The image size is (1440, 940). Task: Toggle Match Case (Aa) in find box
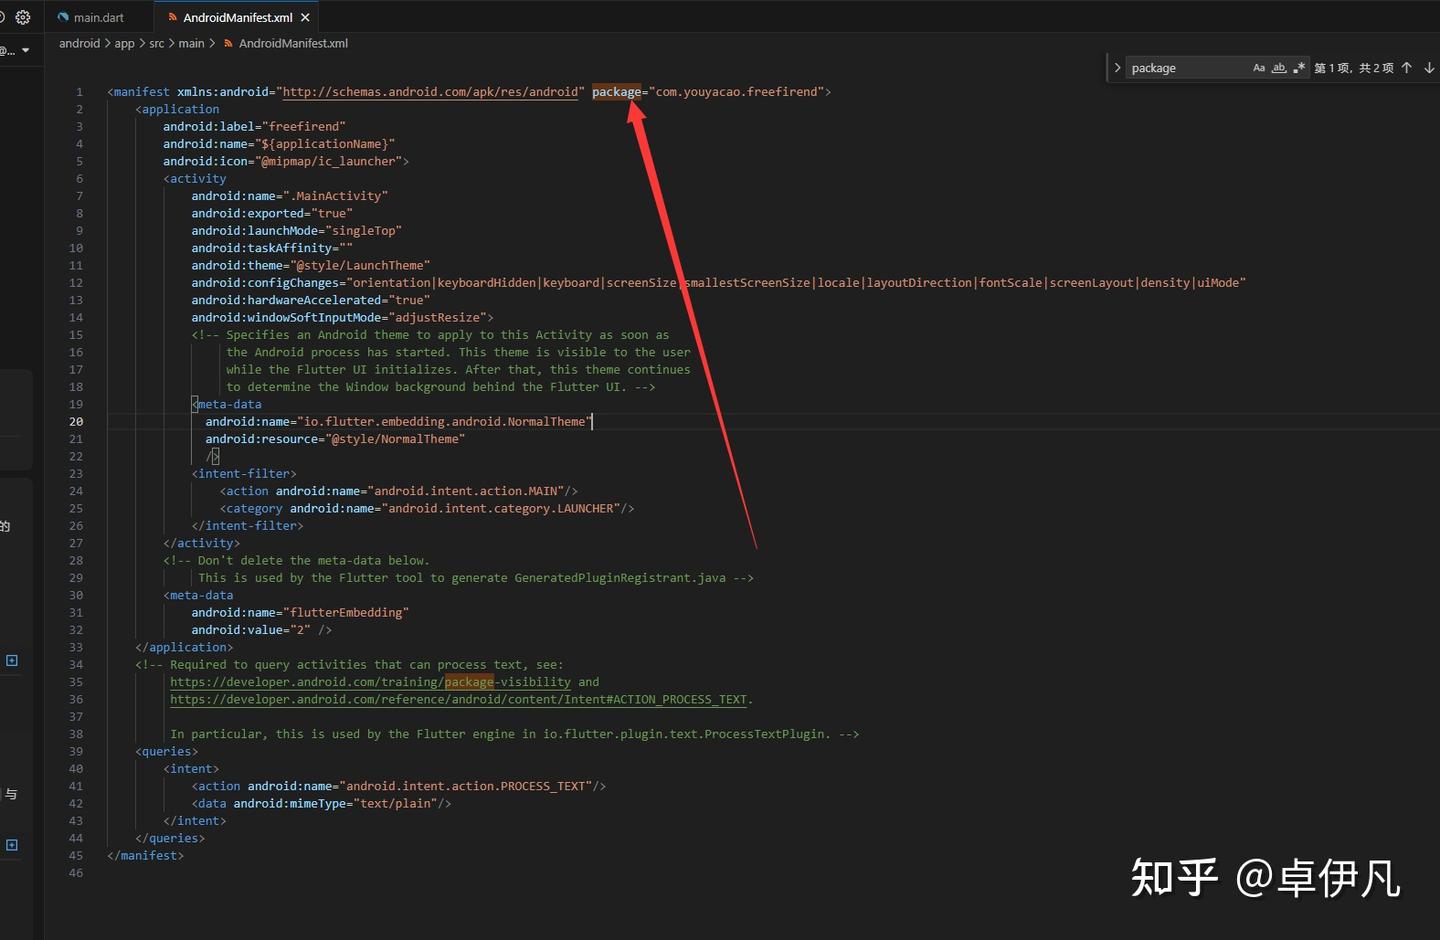tap(1259, 68)
